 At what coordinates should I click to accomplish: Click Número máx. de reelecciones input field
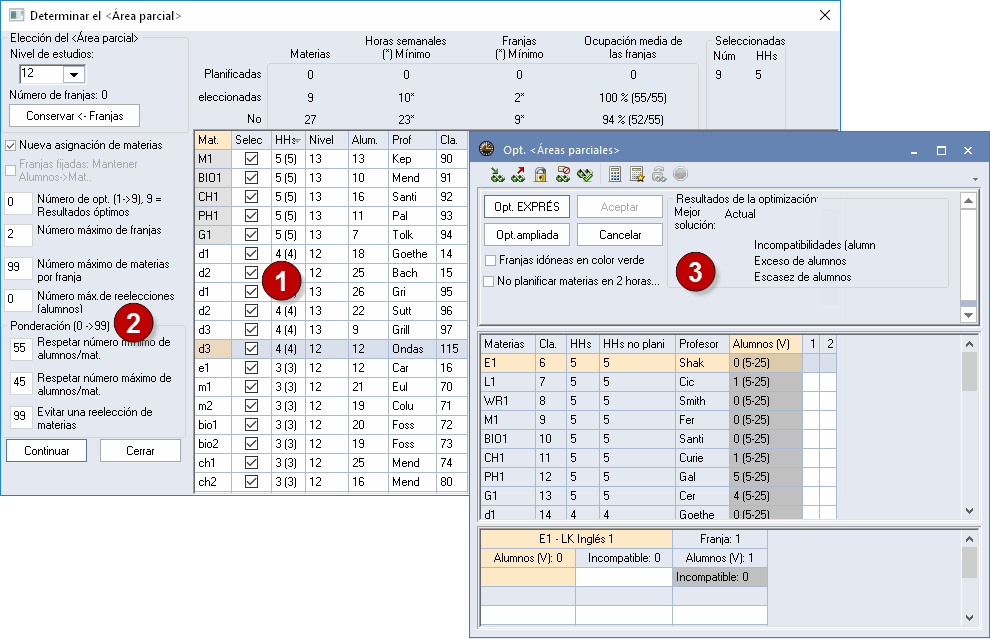18,300
